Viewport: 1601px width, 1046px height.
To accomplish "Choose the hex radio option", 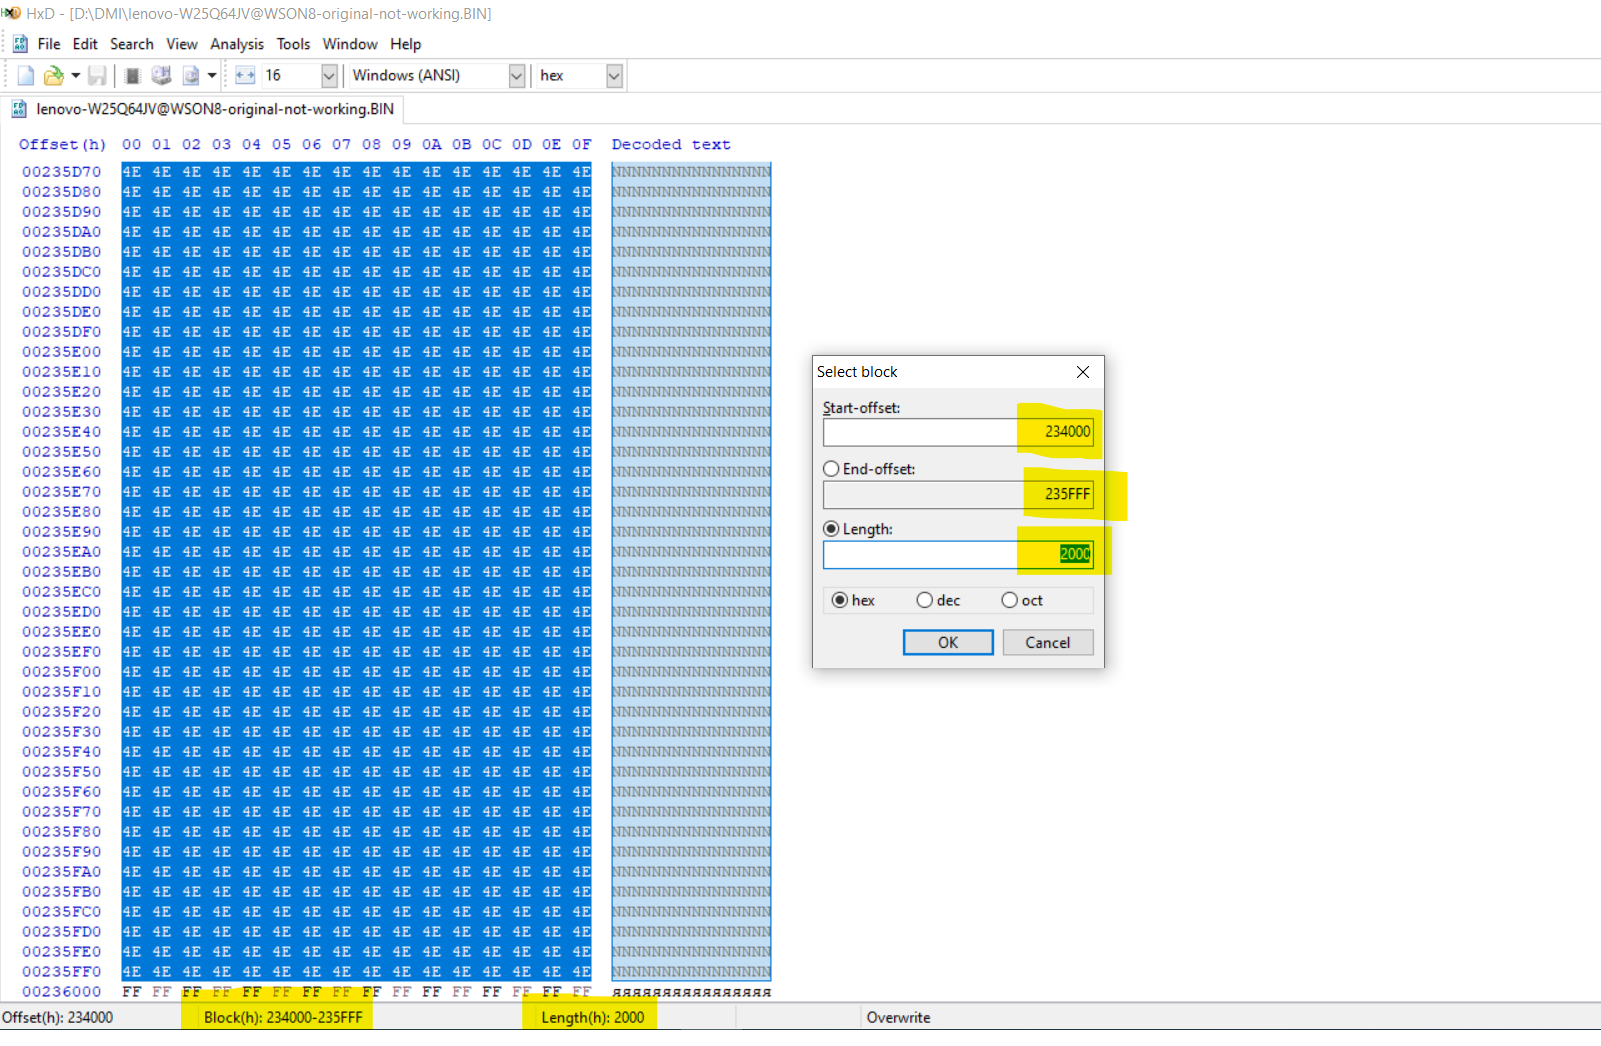I will [x=840, y=600].
